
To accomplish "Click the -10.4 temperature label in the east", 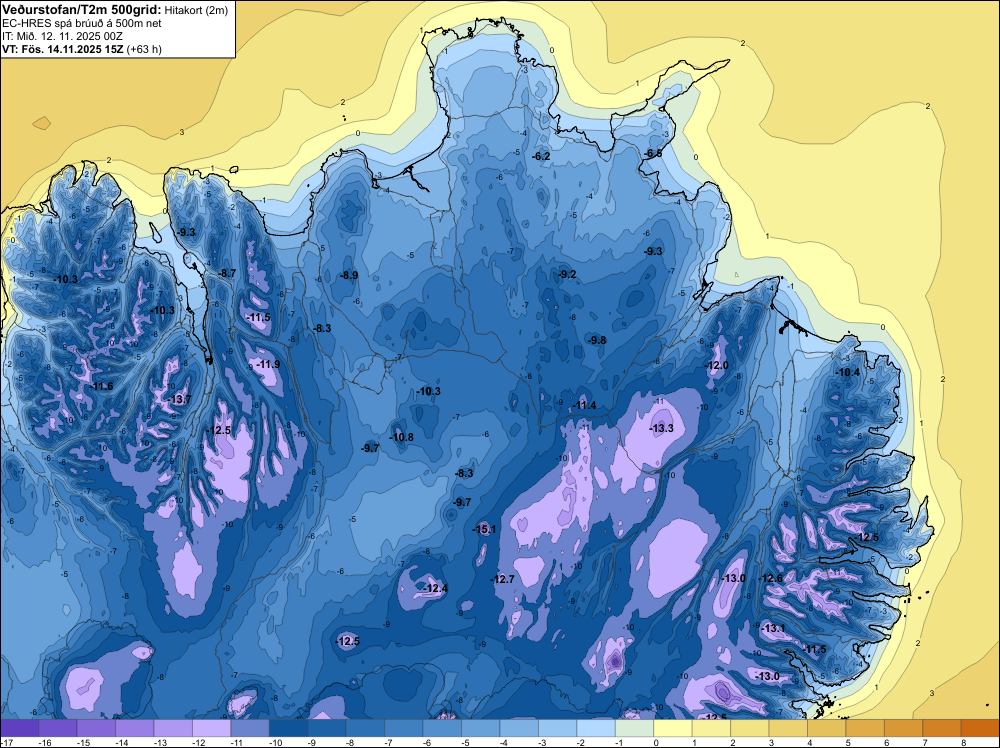I will [x=848, y=372].
